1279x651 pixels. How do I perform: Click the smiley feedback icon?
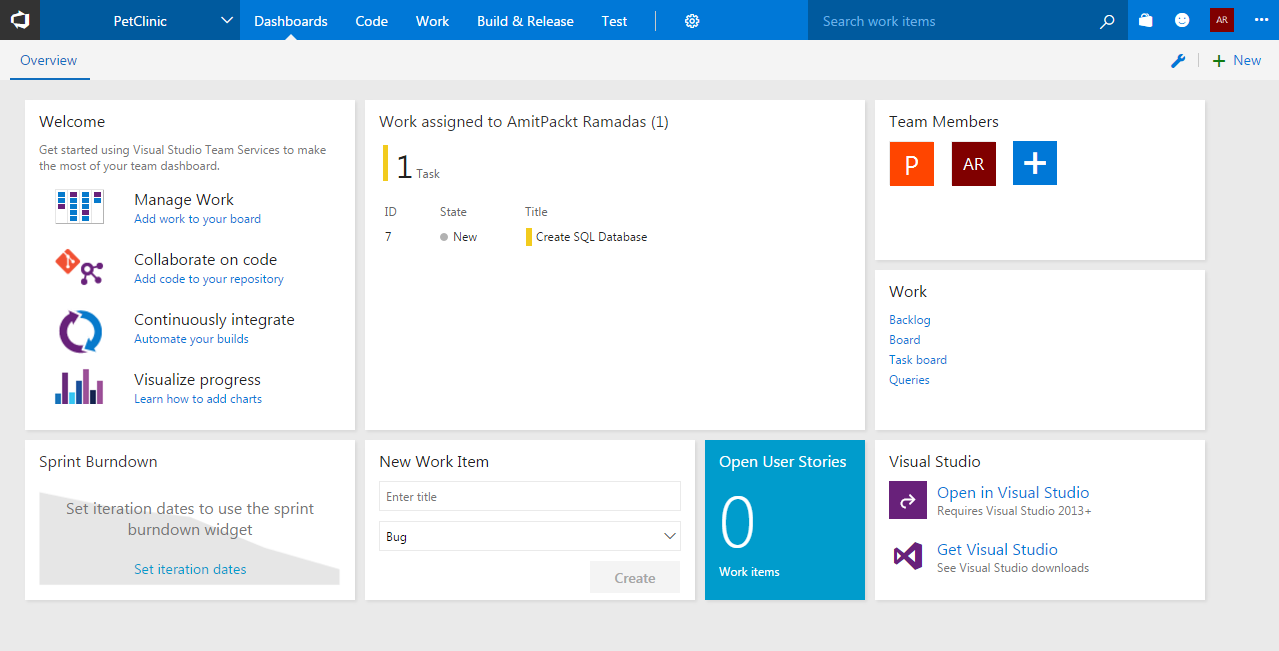click(1182, 20)
